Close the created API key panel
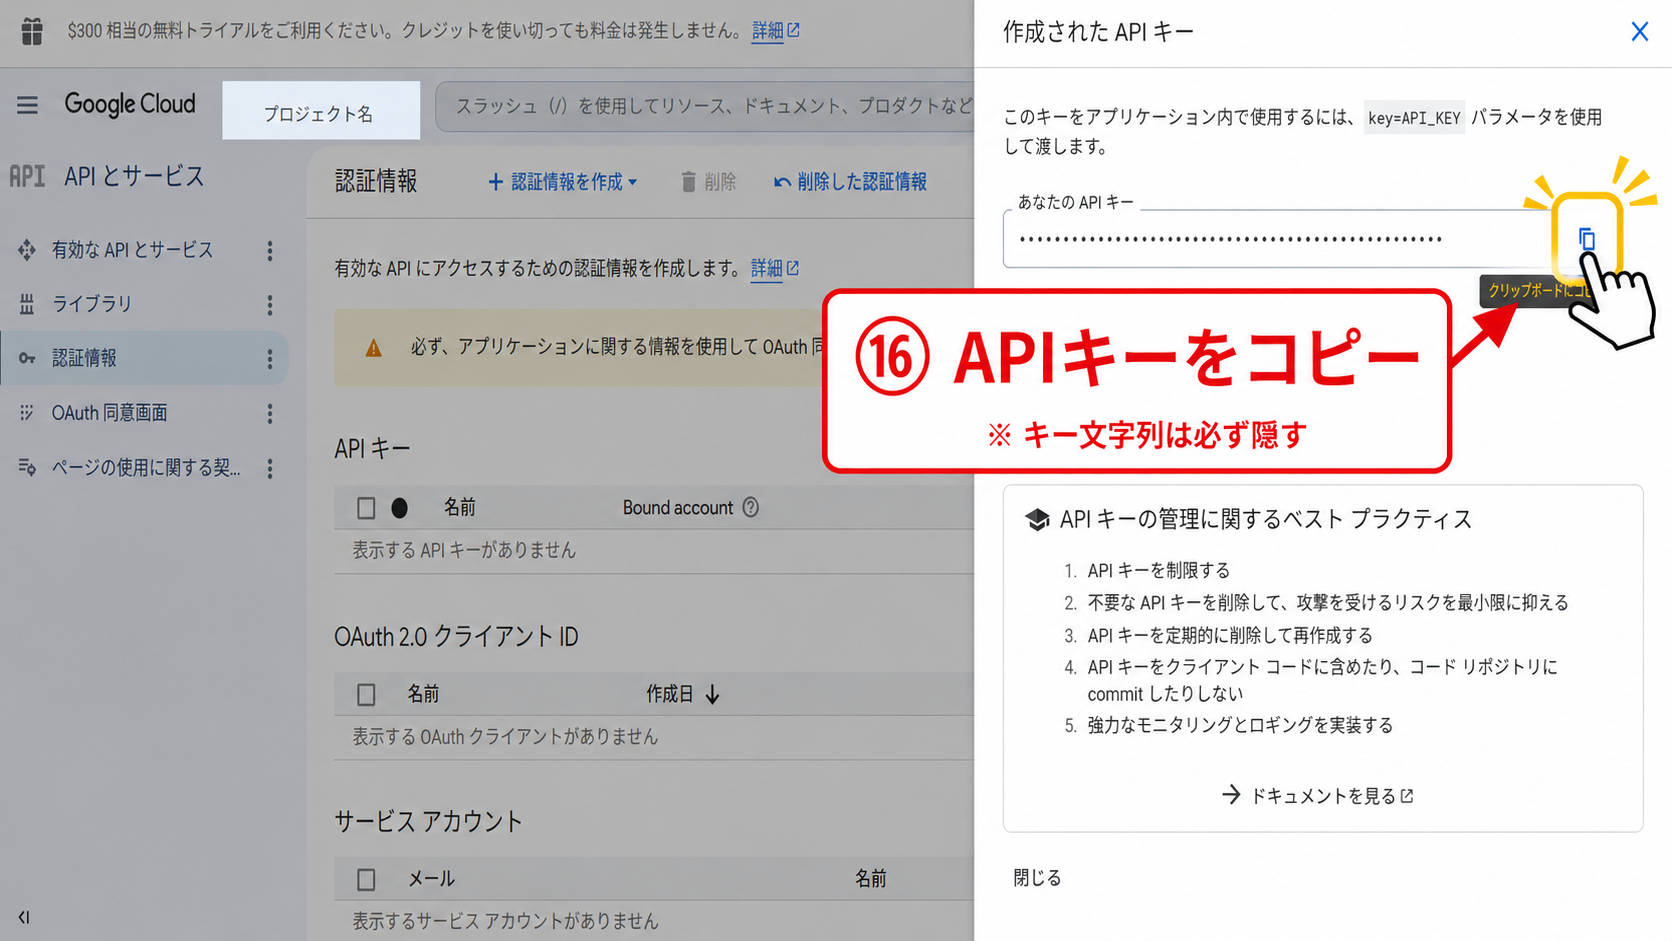1672x941 pixels. point(1639,32)
